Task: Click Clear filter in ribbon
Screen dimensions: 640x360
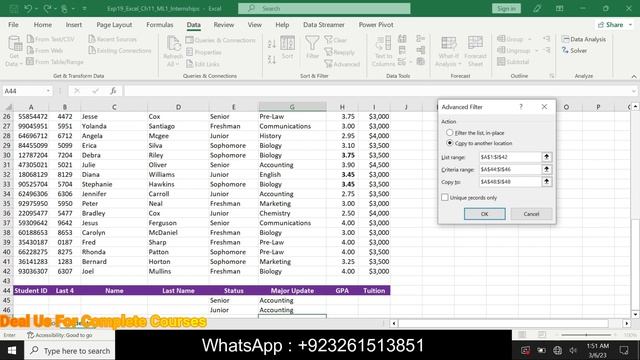Action: [336, 40]
